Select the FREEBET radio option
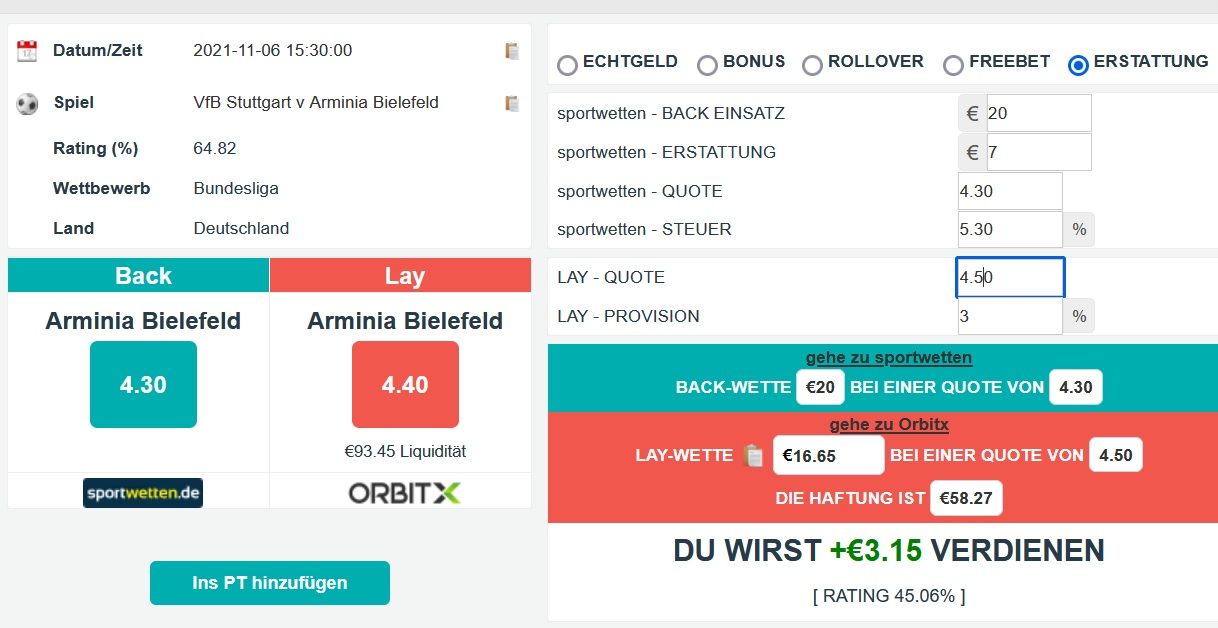This screenshot has height=628, width=1218. [953, 65]
